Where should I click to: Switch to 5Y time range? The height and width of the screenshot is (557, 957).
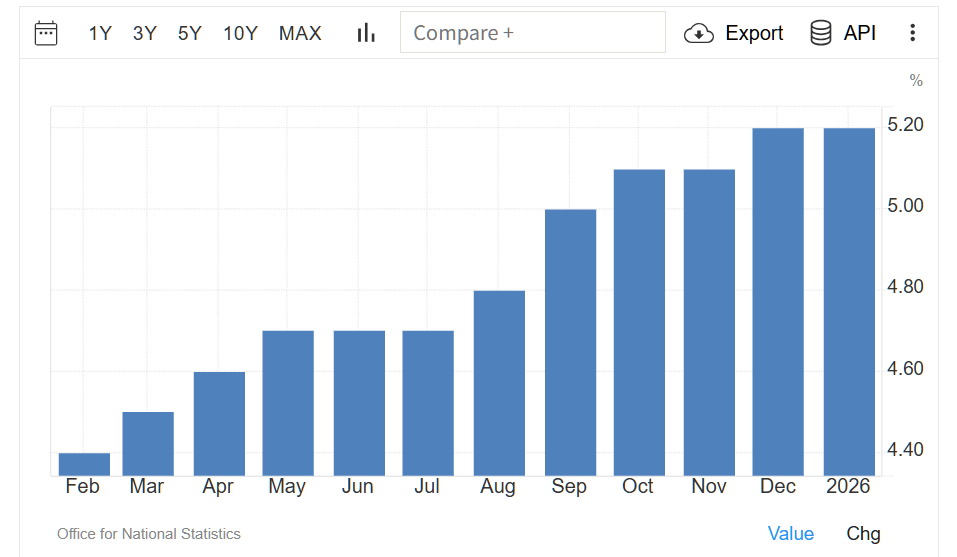(190, 33)
